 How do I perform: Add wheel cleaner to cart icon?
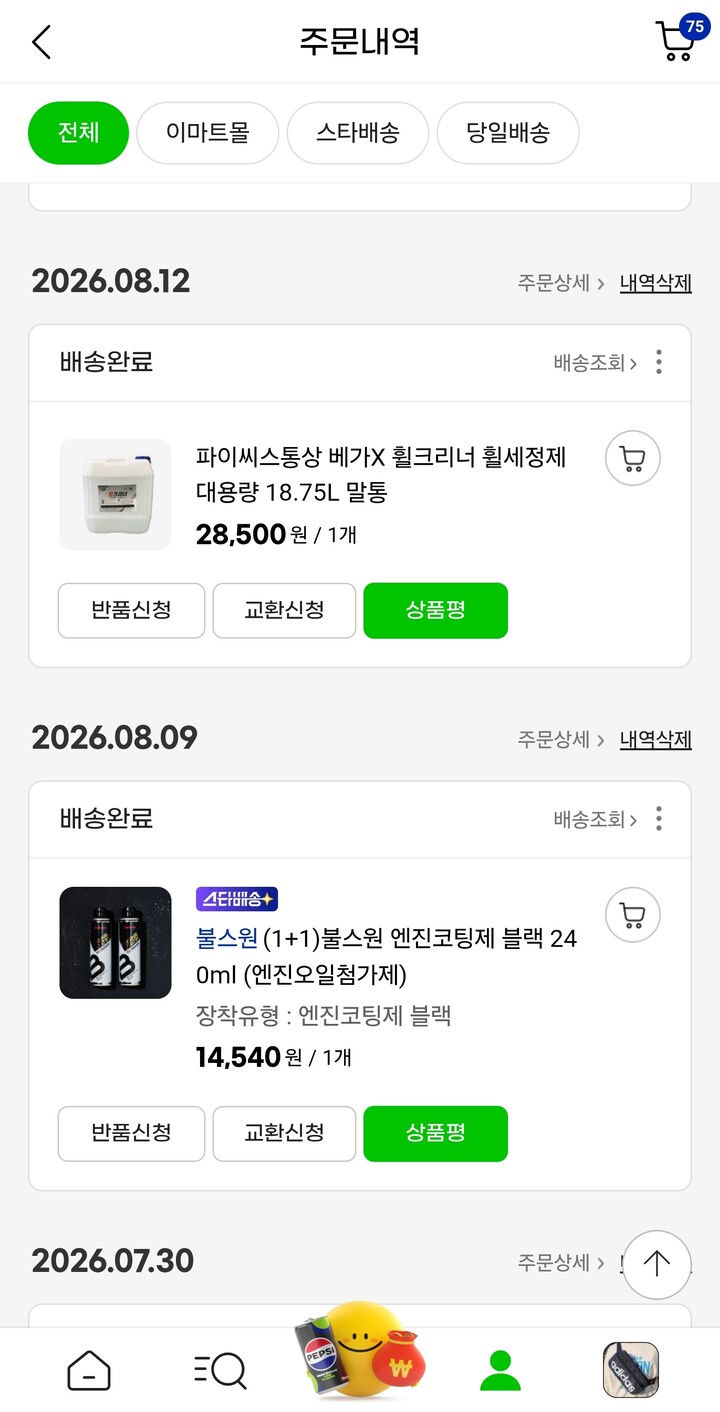[x=632, y=459]
